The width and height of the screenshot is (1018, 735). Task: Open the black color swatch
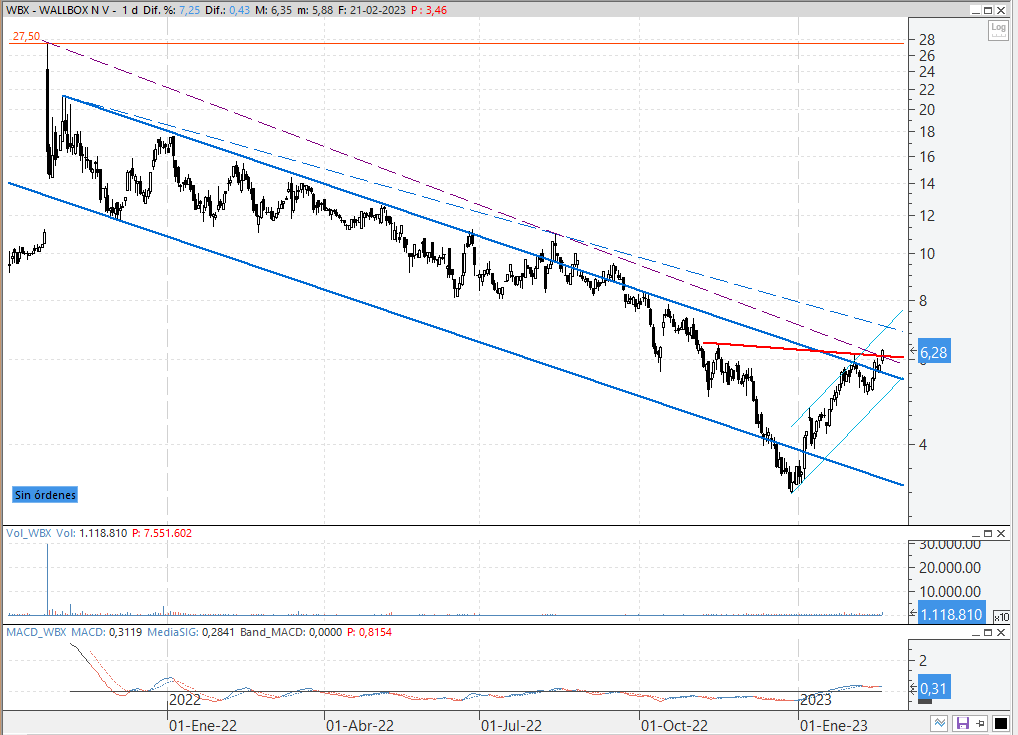tap(1000, 723)
